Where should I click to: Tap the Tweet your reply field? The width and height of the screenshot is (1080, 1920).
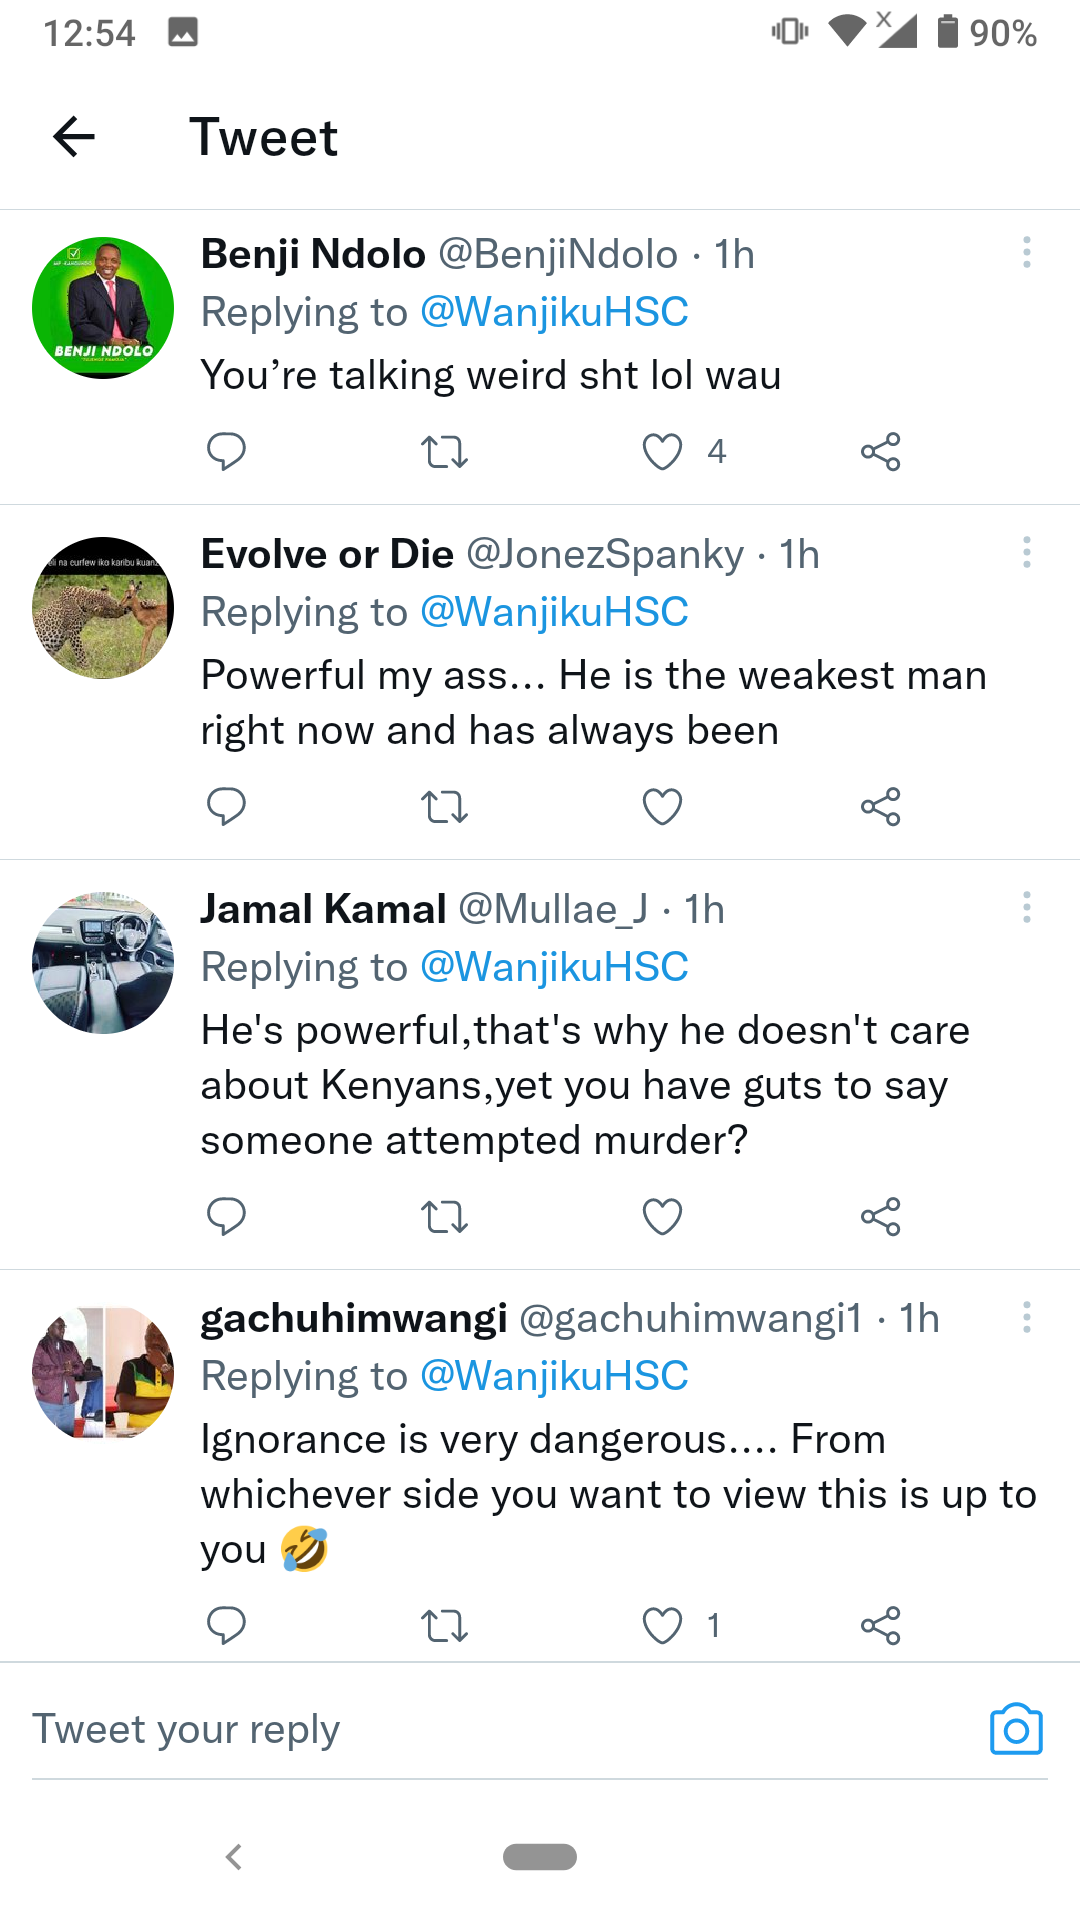[500, 1729]
